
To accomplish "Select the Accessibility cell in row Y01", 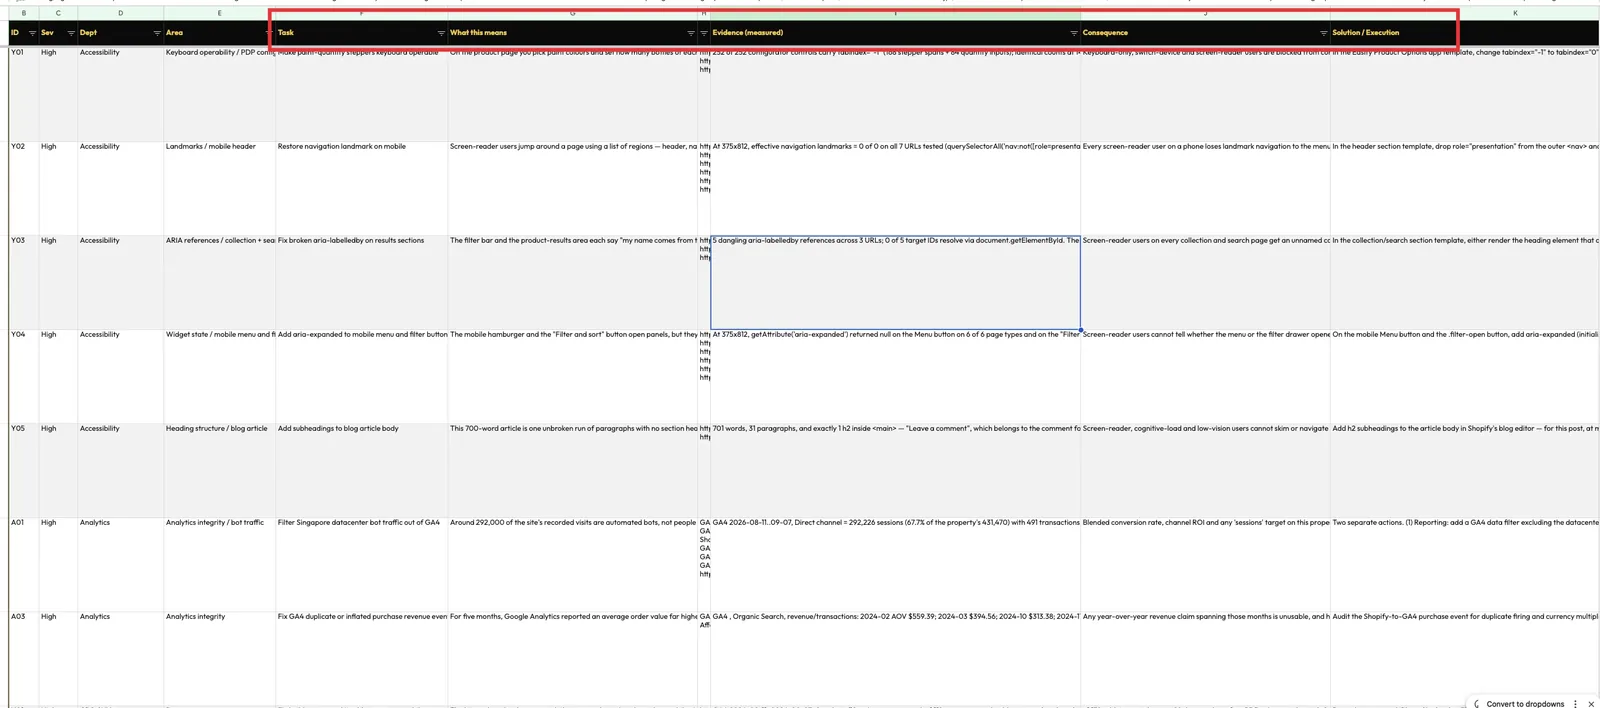I will pyautogui.click(x=121, y=94).
